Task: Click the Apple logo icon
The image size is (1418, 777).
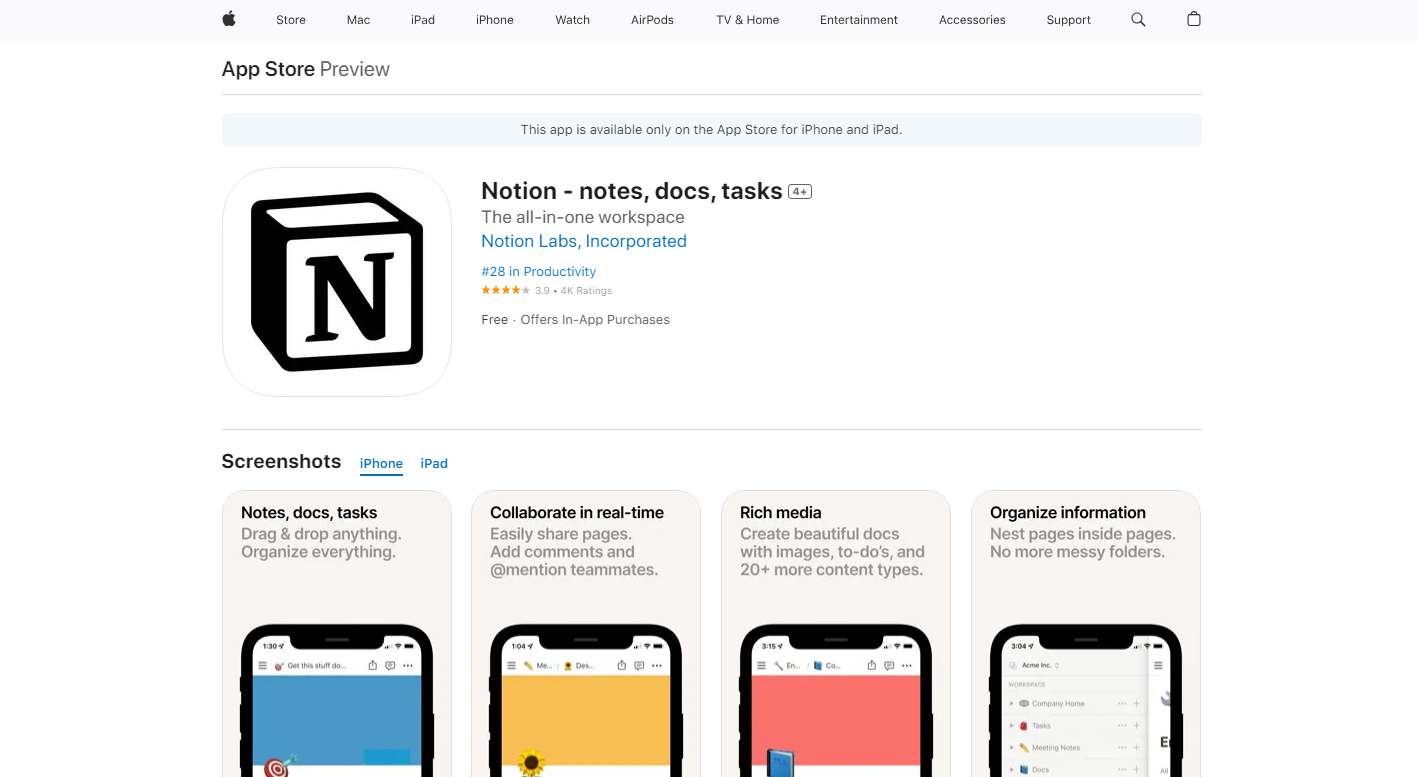Action: click(x=229, y=19)
